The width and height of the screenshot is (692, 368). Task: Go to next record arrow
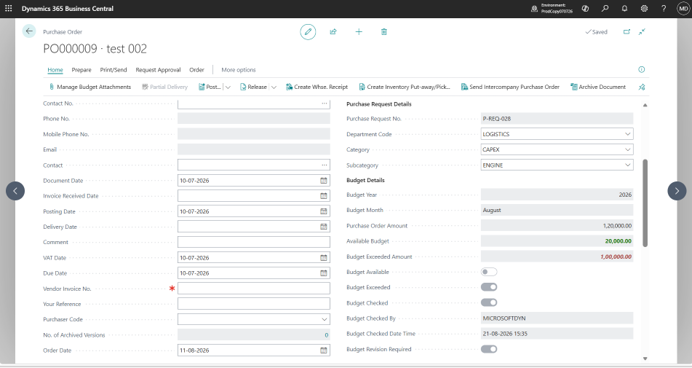(677, 191)
